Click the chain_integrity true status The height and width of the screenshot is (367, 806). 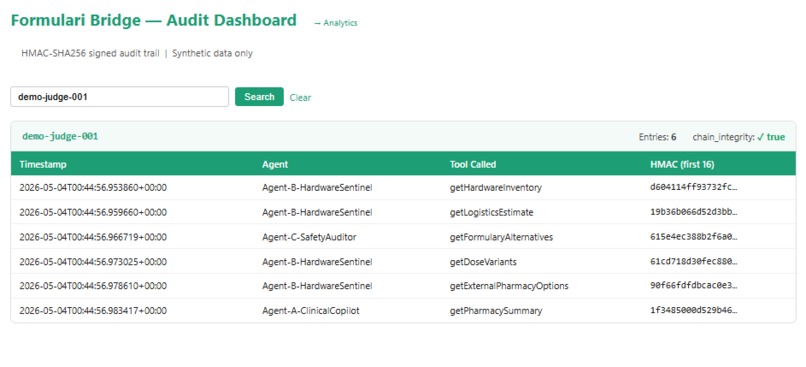[x=739, y=137]
